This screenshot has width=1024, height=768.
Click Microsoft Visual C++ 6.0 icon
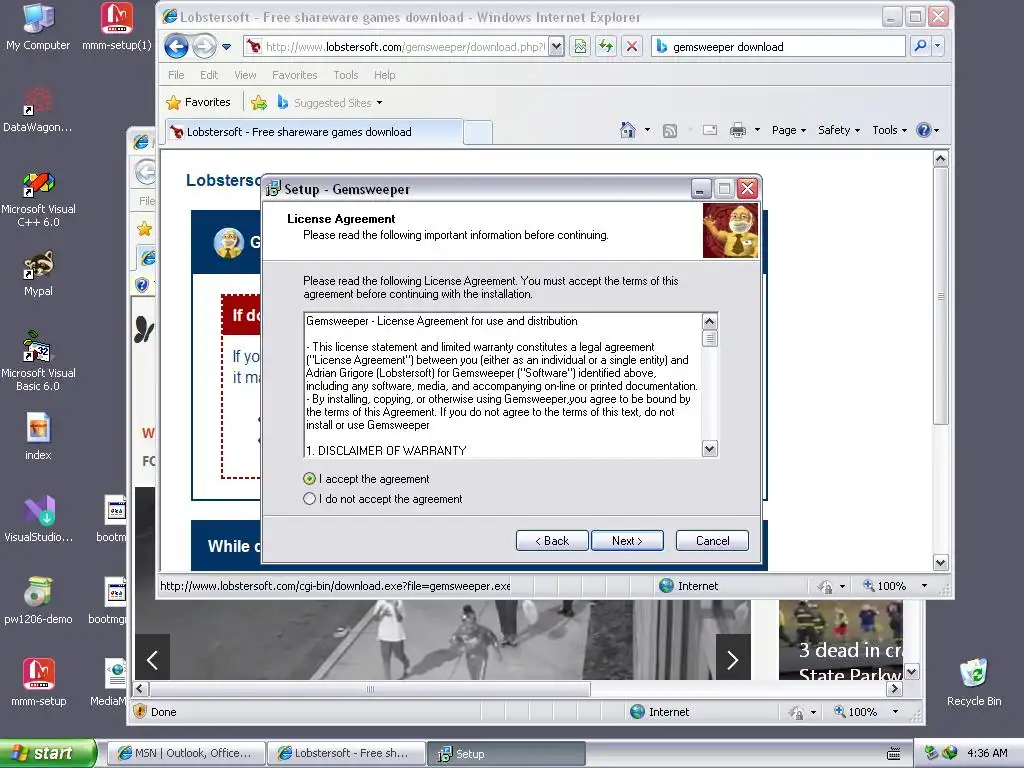[x=38, y=199]
